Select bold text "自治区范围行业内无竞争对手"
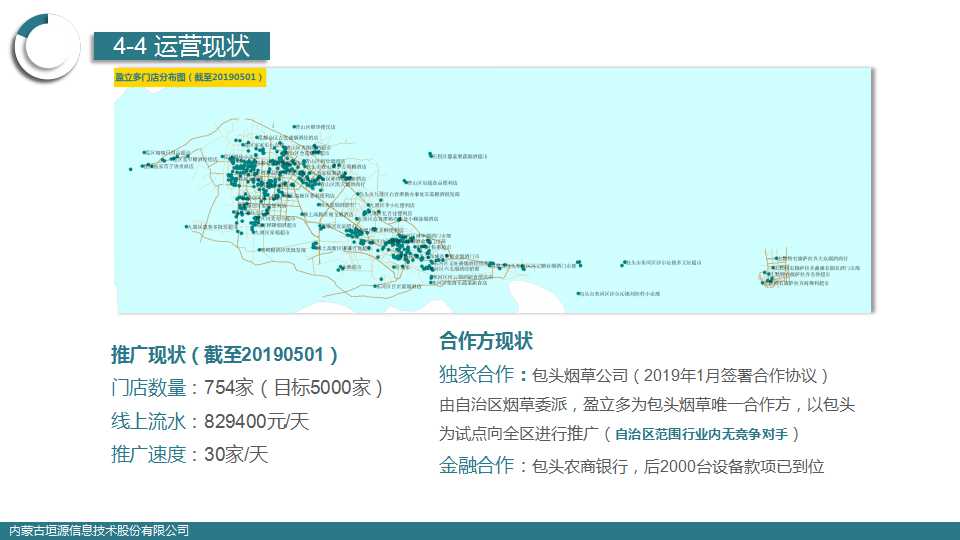Image resolution: width=960 pixels, height=540 pixels. coord(708,435)
